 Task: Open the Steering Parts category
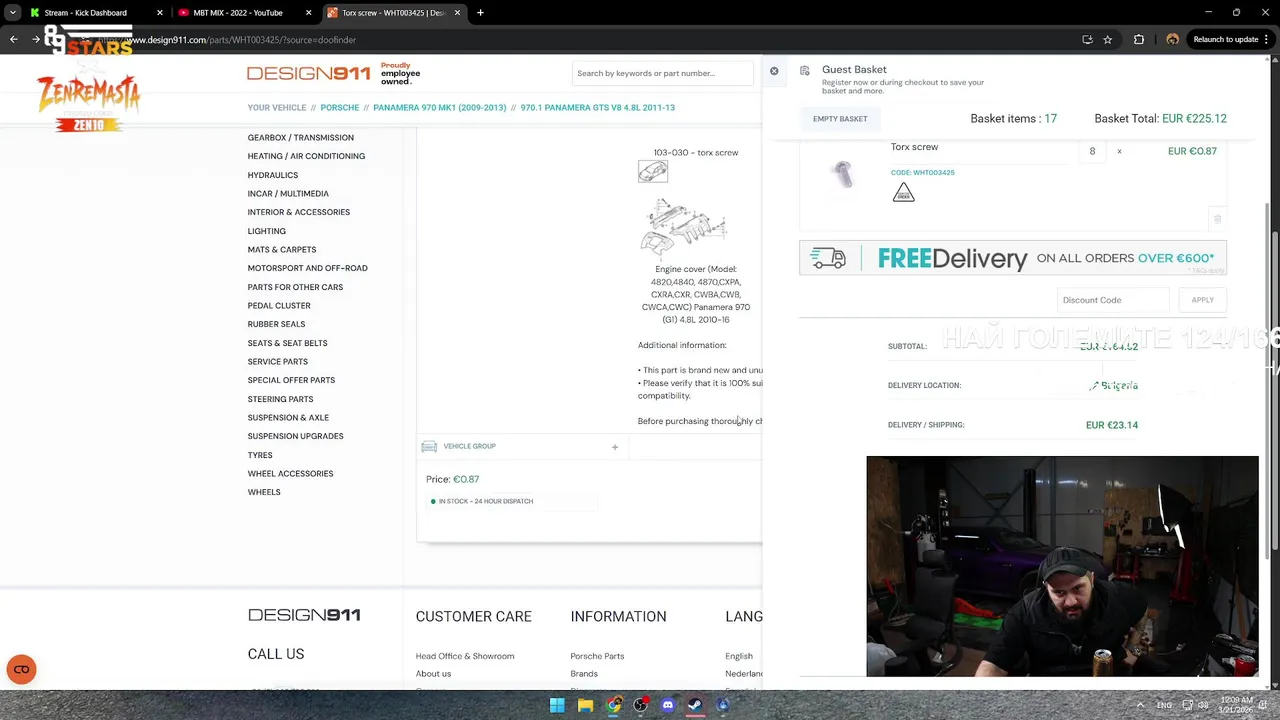click(280, 399)
